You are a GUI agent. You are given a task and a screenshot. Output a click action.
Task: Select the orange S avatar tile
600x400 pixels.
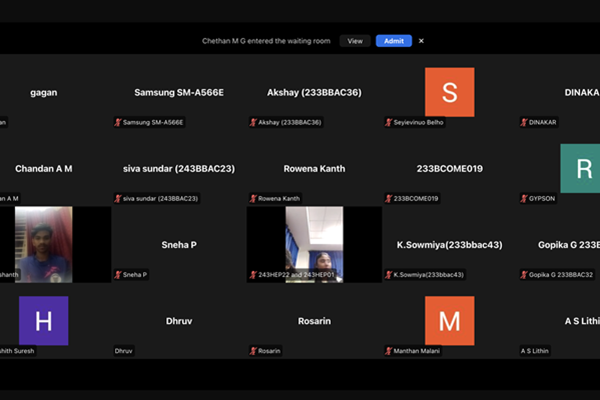449,92
